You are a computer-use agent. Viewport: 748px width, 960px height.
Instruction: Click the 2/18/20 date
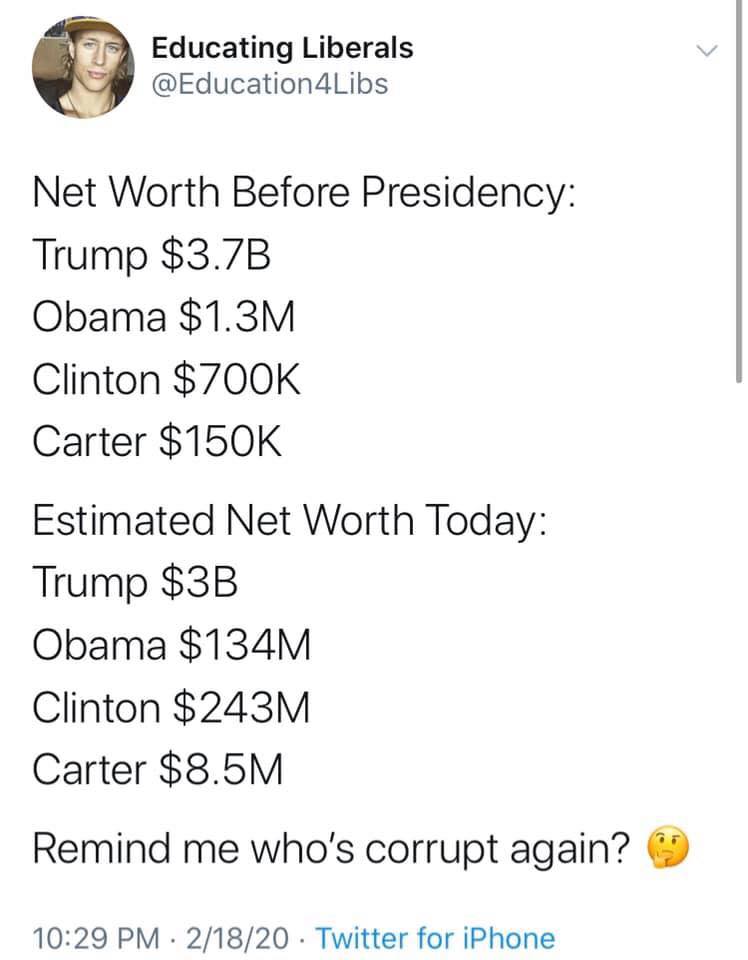(x=237, y=938)
